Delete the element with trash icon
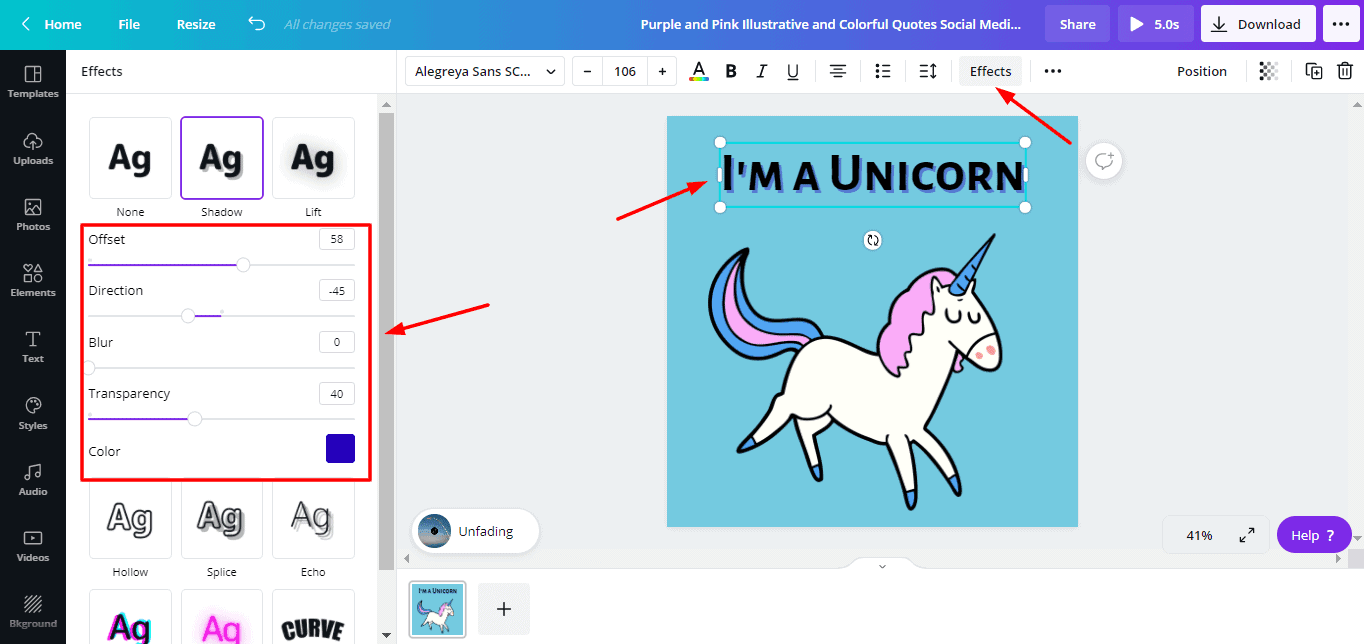This screenshot has width=1364, height=644. pos(1345,71)
